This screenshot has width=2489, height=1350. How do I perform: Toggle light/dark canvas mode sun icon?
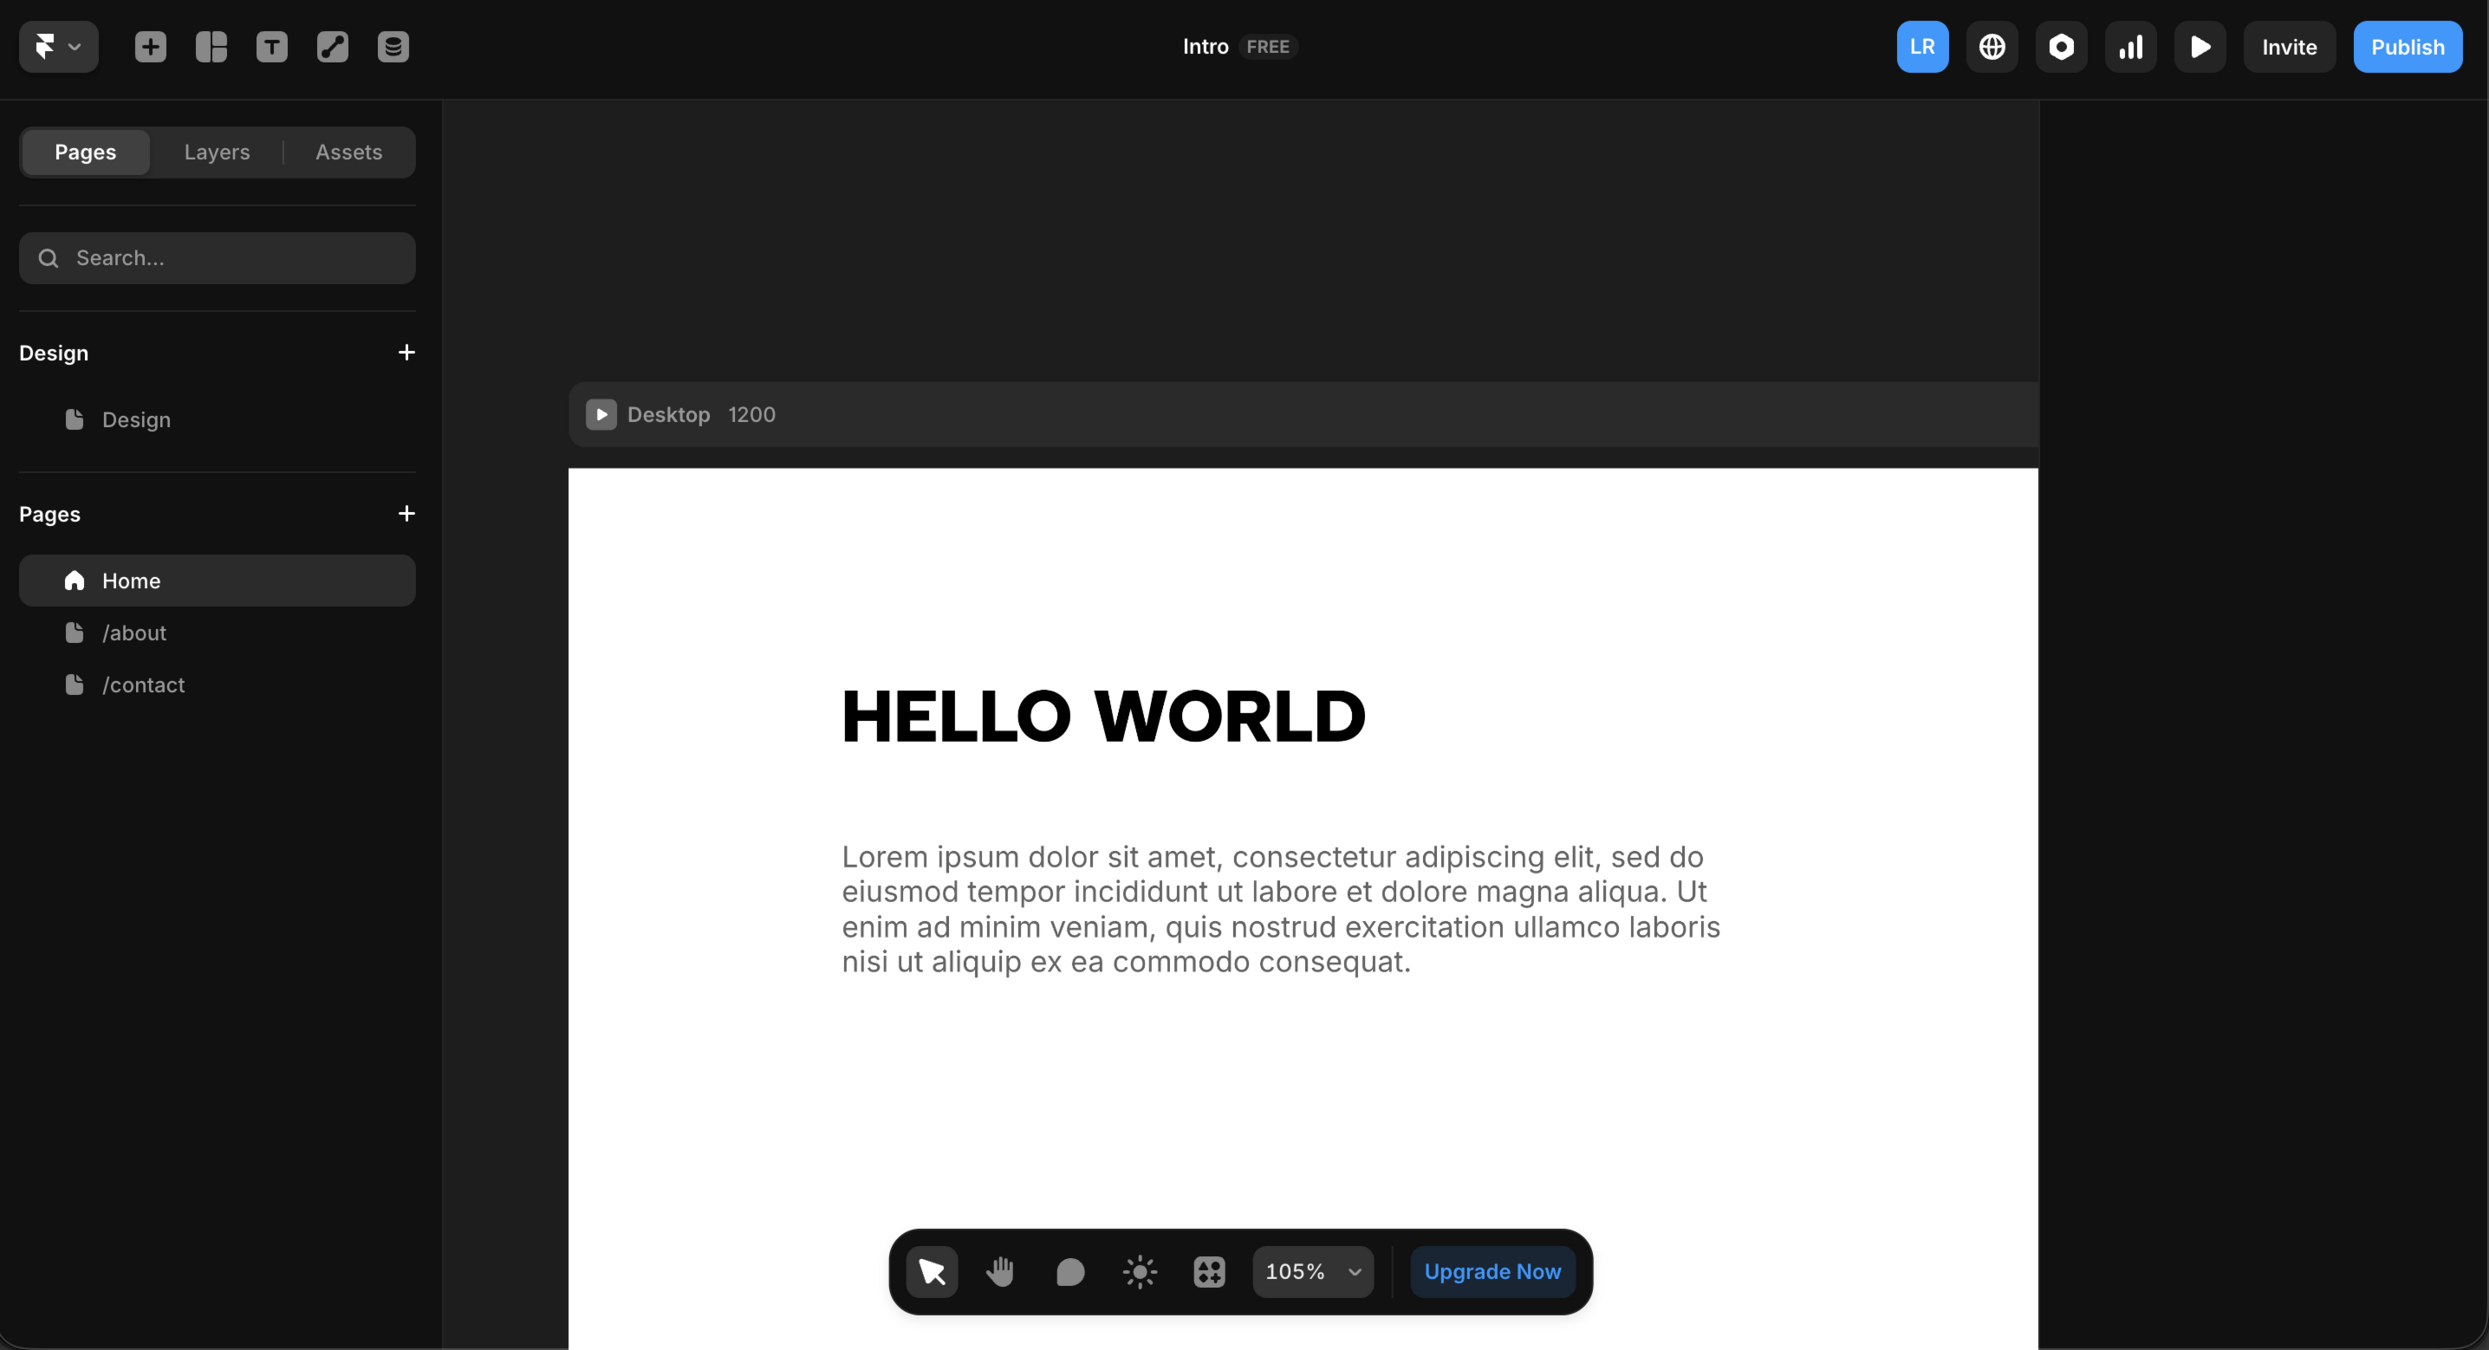coord(1139,1272)
